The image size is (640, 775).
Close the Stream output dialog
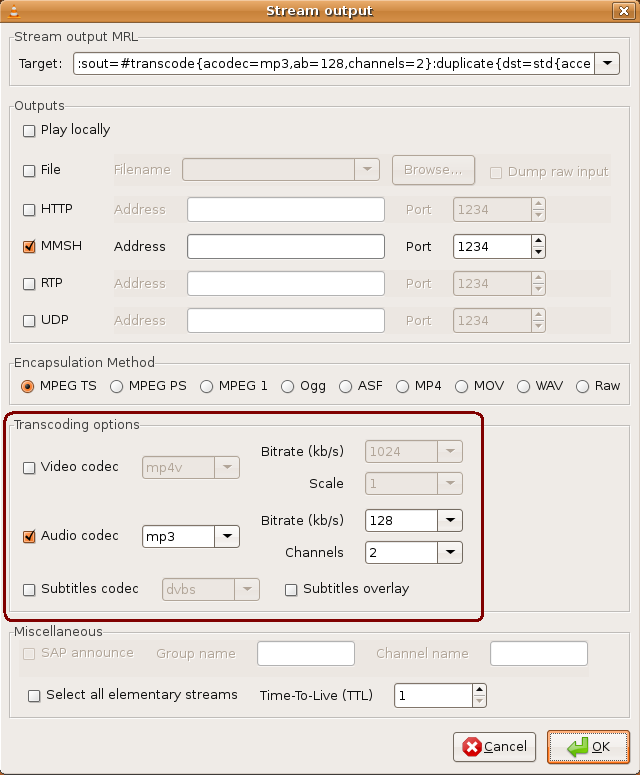click(624, 10)
